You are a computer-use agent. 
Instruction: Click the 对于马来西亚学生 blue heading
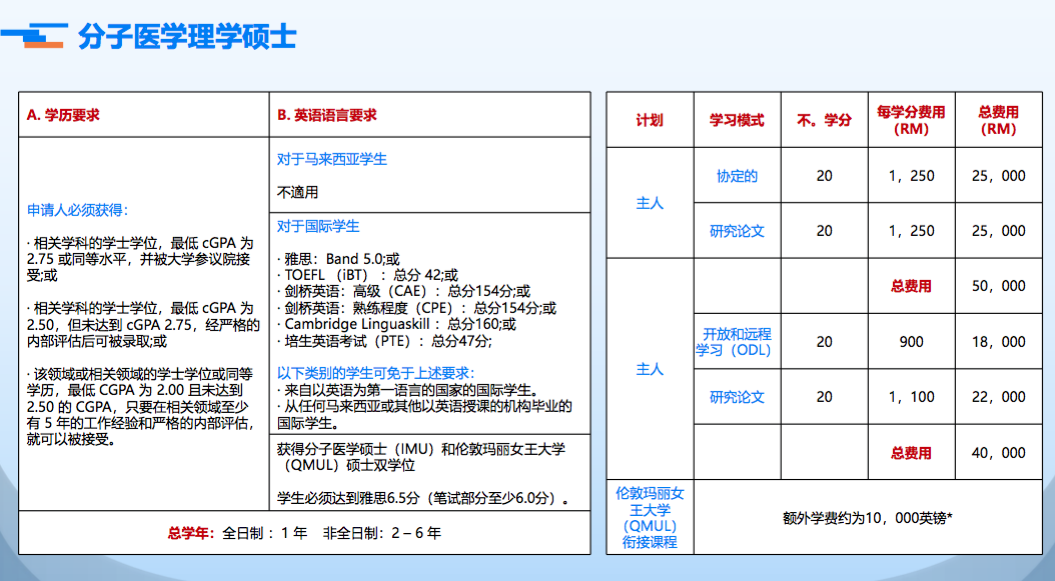(332, 159)
